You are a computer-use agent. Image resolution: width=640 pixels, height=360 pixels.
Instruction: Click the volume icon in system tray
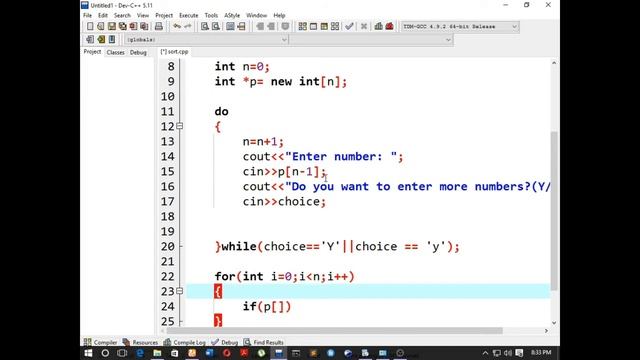pos(508,353)
